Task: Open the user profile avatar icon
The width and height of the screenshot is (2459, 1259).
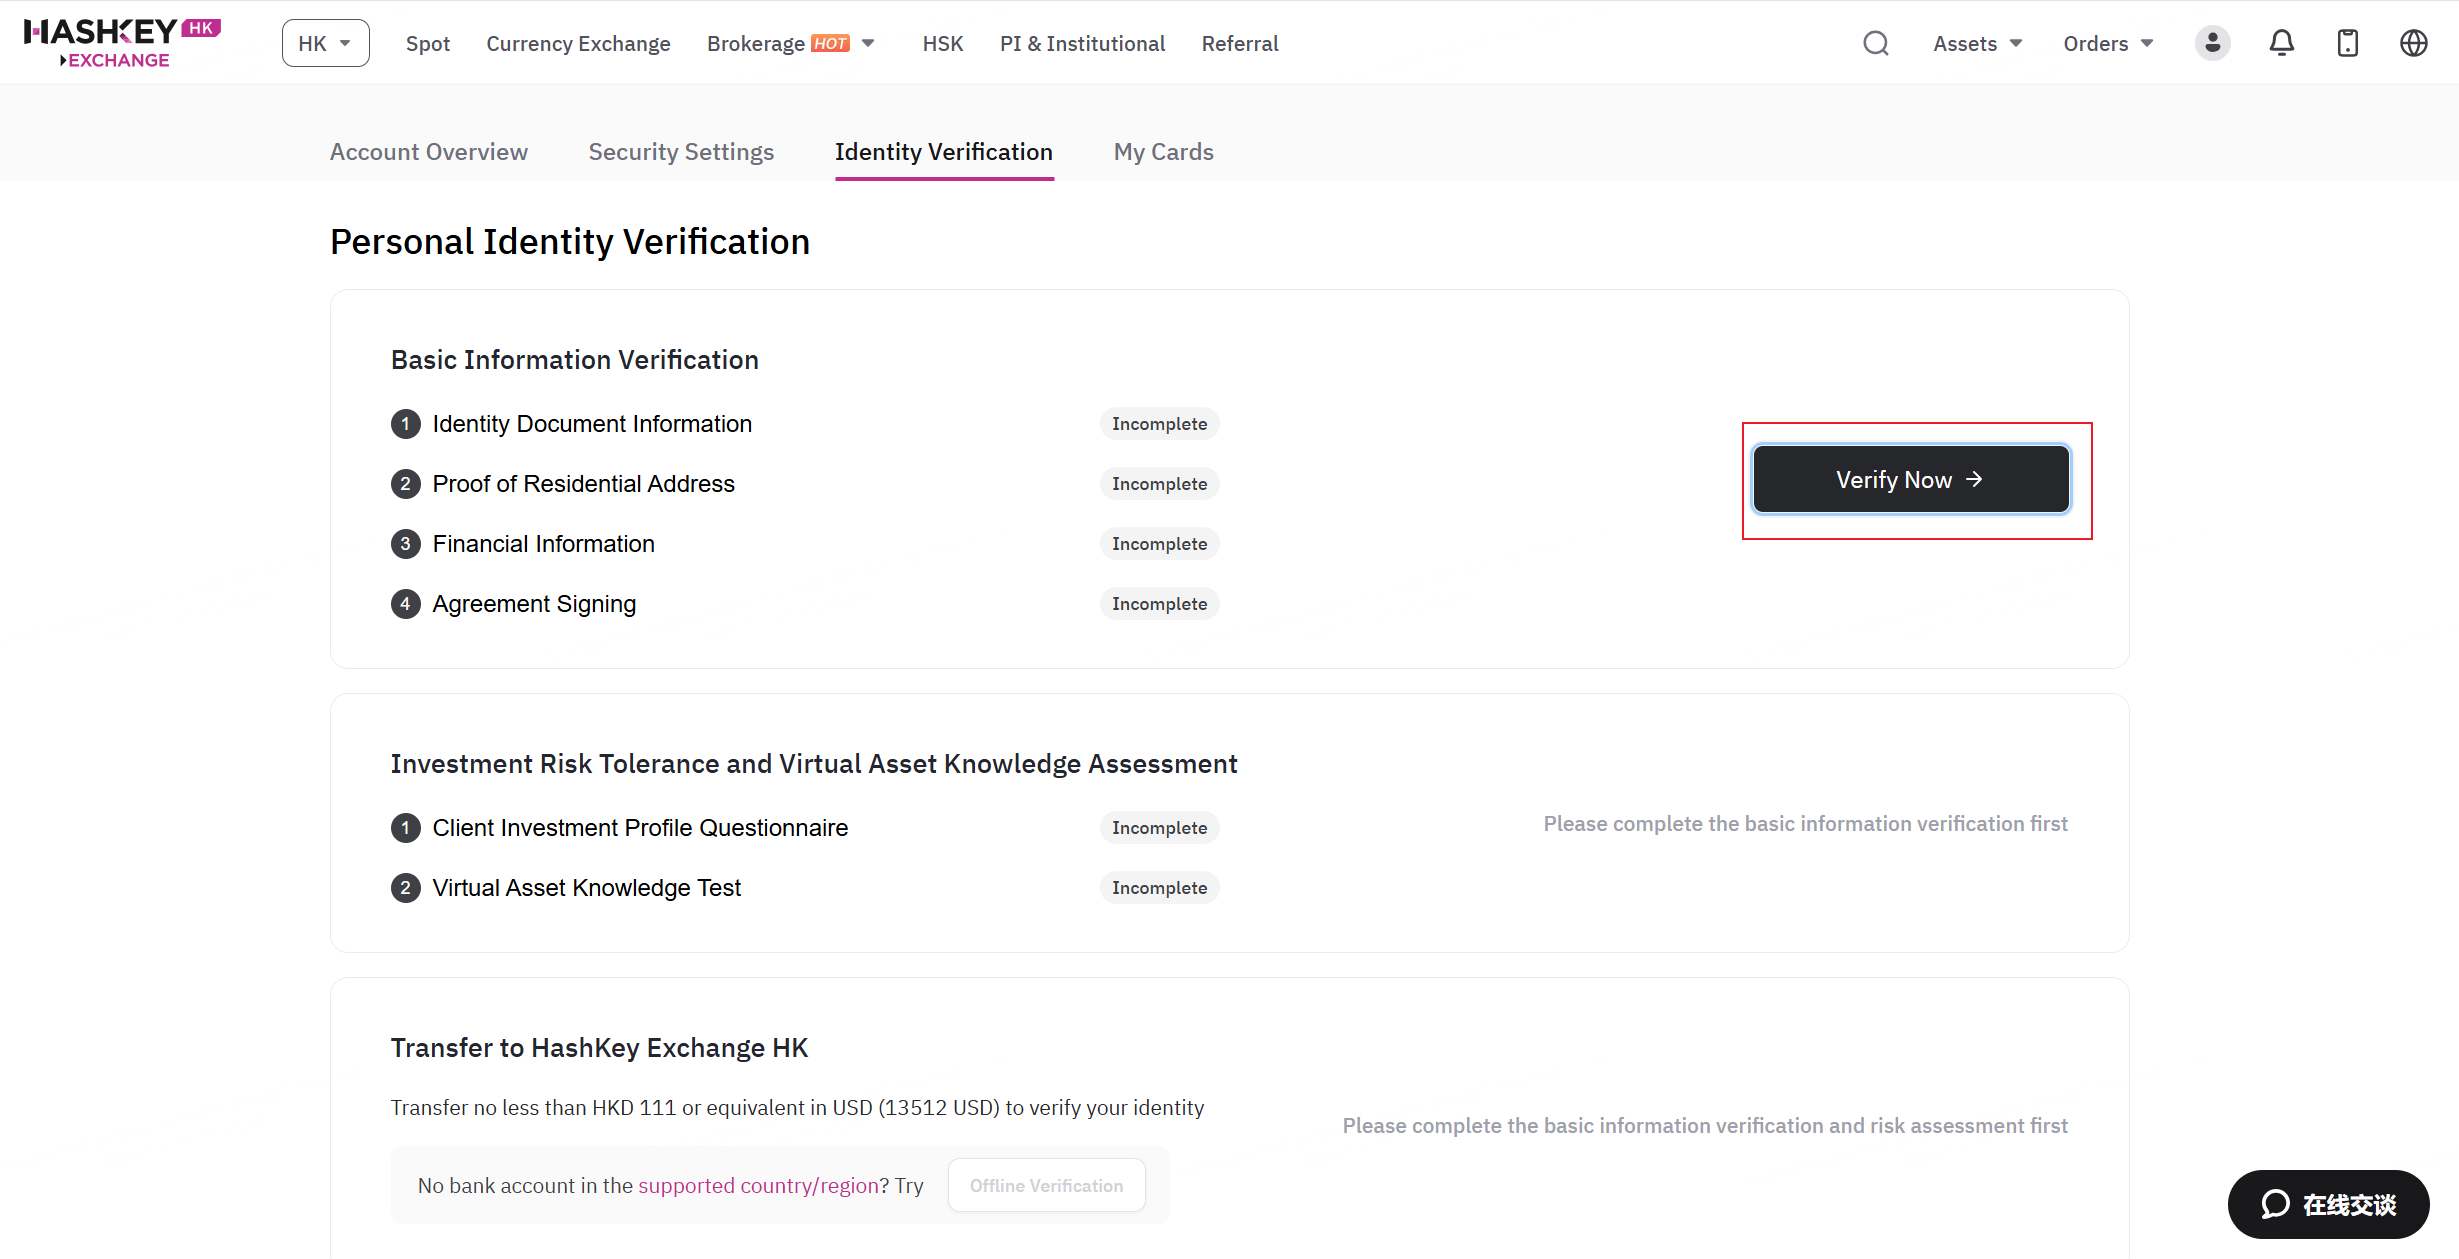Action: (x=2212, y=43)
